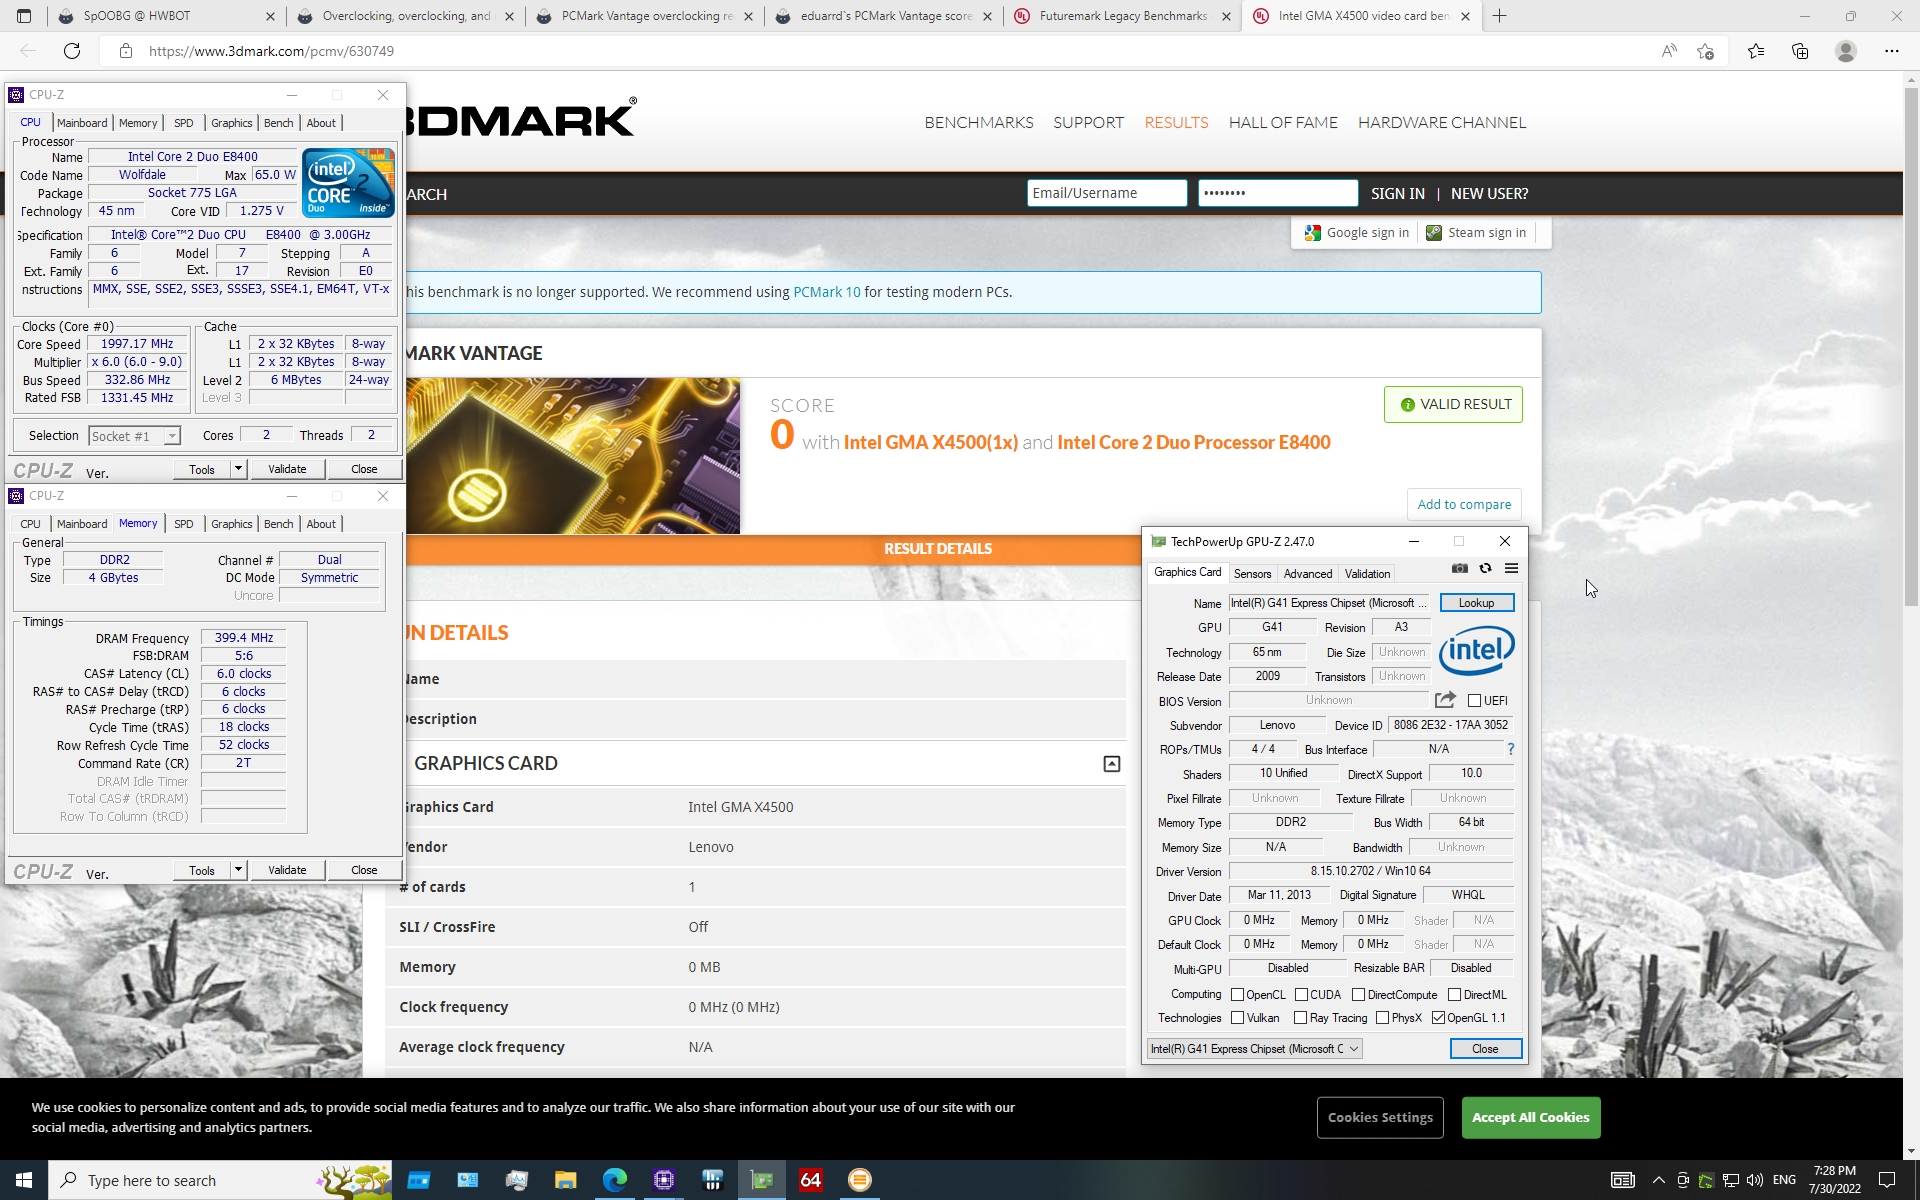Open the Mainboard tab in the upper CPU-Z window
This screenshot has height=1200, width=1920.
tap(82, 123)
